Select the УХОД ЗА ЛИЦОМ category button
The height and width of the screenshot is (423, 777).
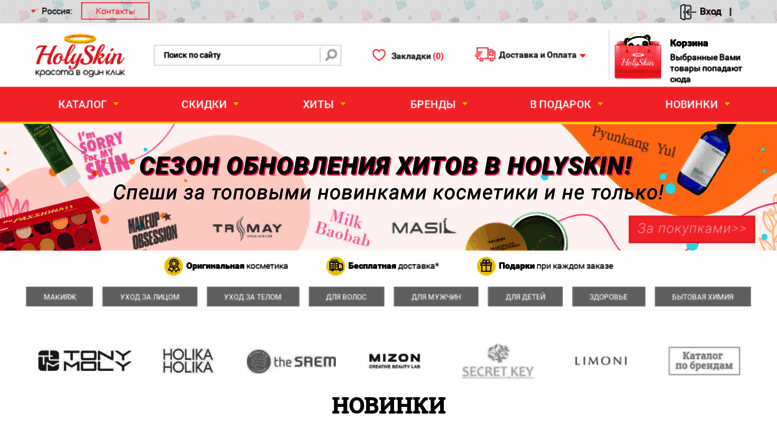[x=150, y=297]
